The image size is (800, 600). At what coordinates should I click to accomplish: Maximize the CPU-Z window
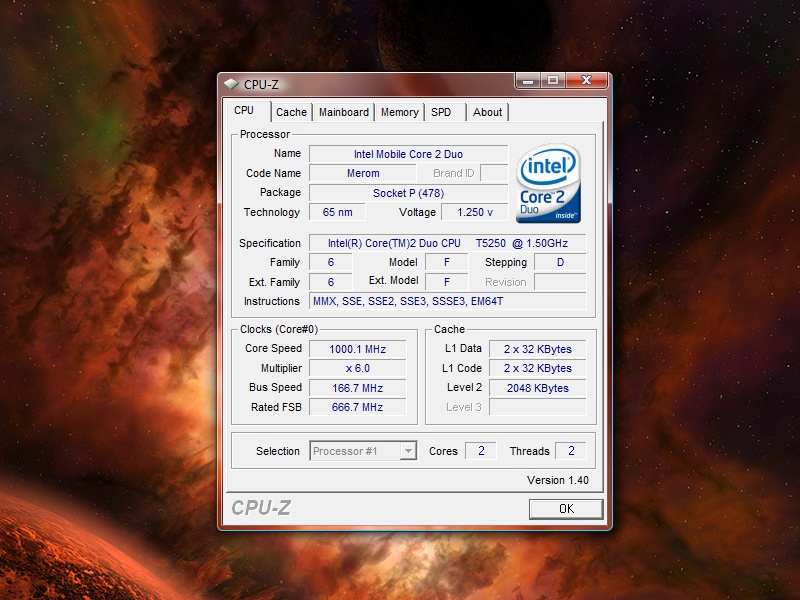553,81
